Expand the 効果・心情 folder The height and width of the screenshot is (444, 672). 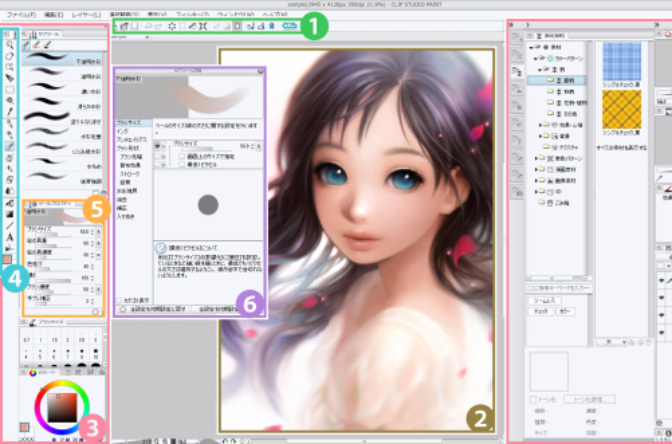(x=541, y=125)
